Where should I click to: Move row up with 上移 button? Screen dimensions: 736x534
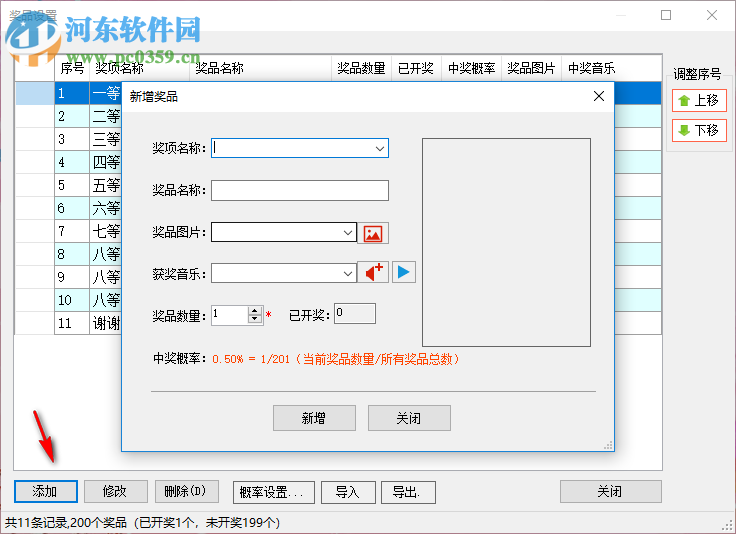coord(699,100)
